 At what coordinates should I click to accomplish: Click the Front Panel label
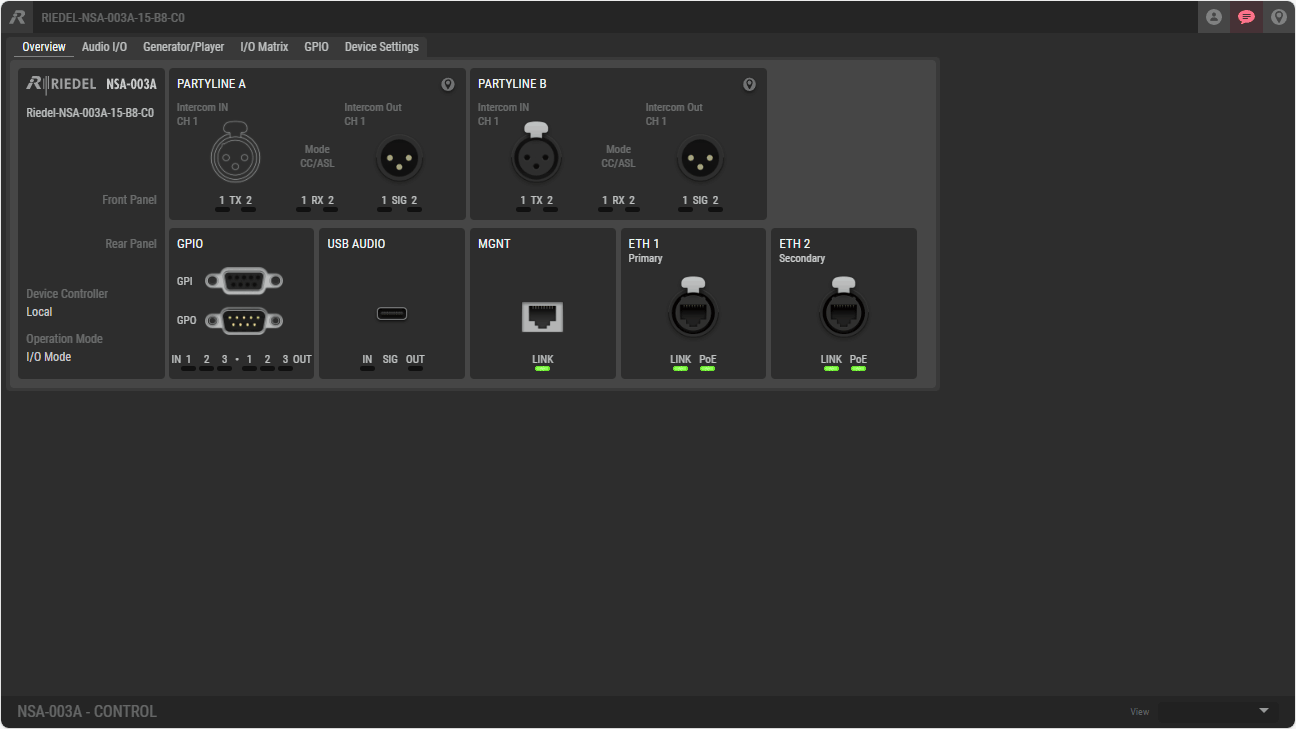[x=129, y=200]
